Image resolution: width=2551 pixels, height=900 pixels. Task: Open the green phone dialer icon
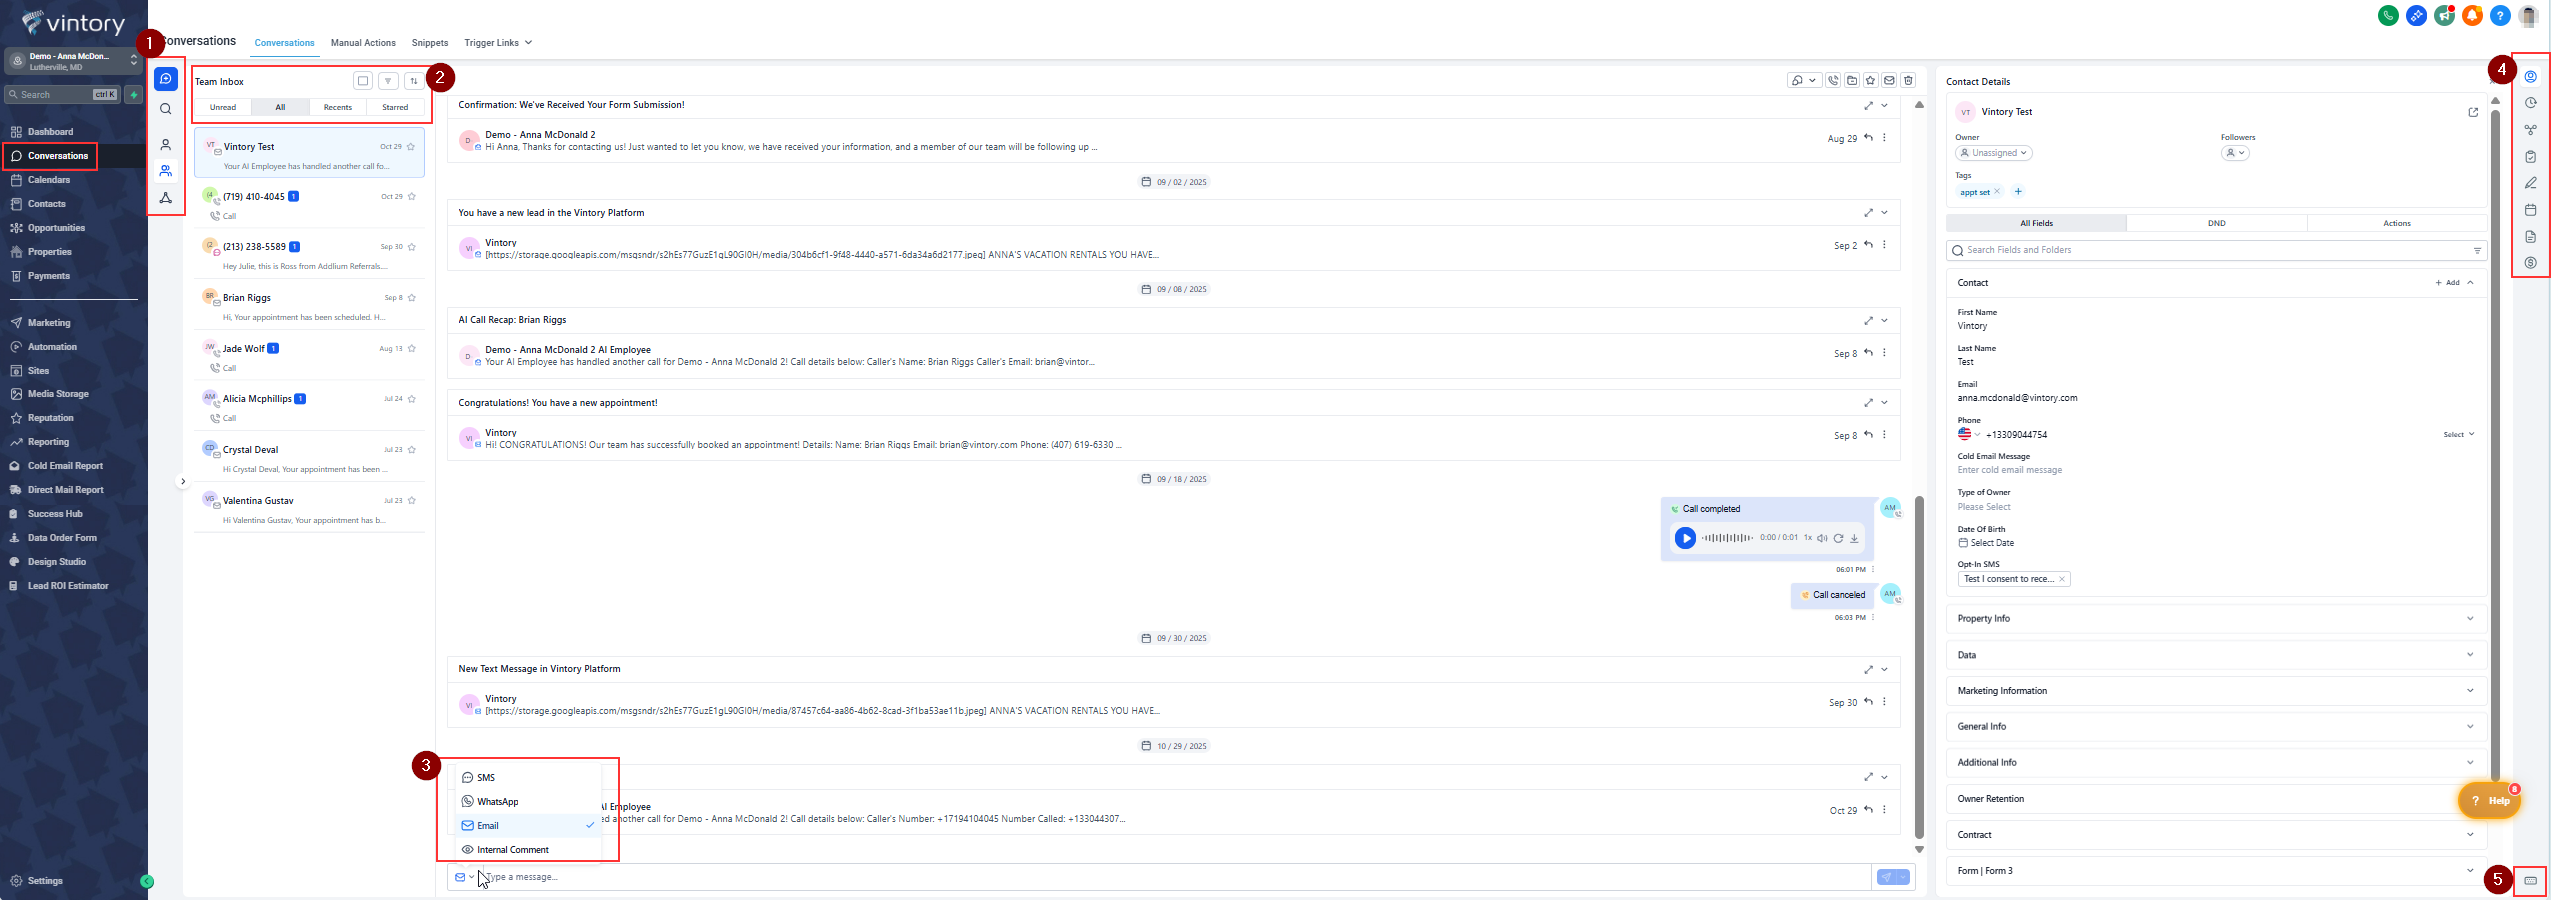2388,16
